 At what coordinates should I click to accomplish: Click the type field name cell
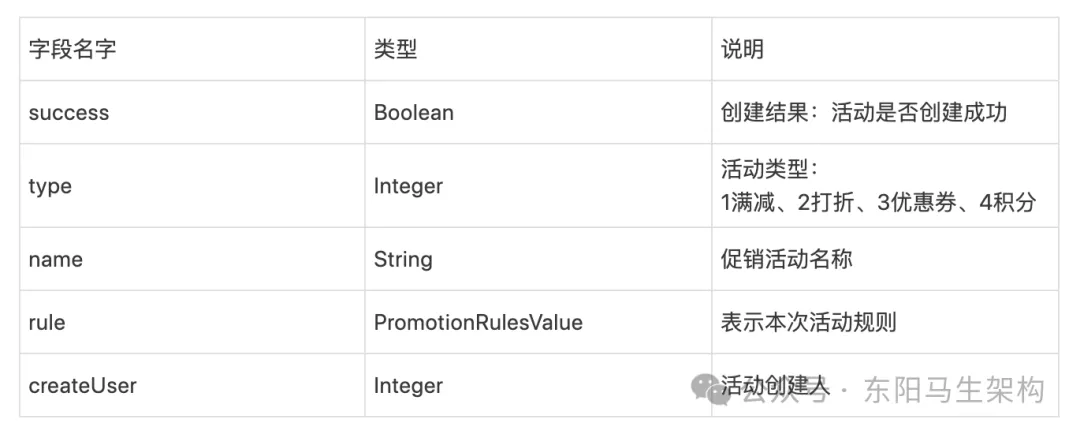coord(192,186)
